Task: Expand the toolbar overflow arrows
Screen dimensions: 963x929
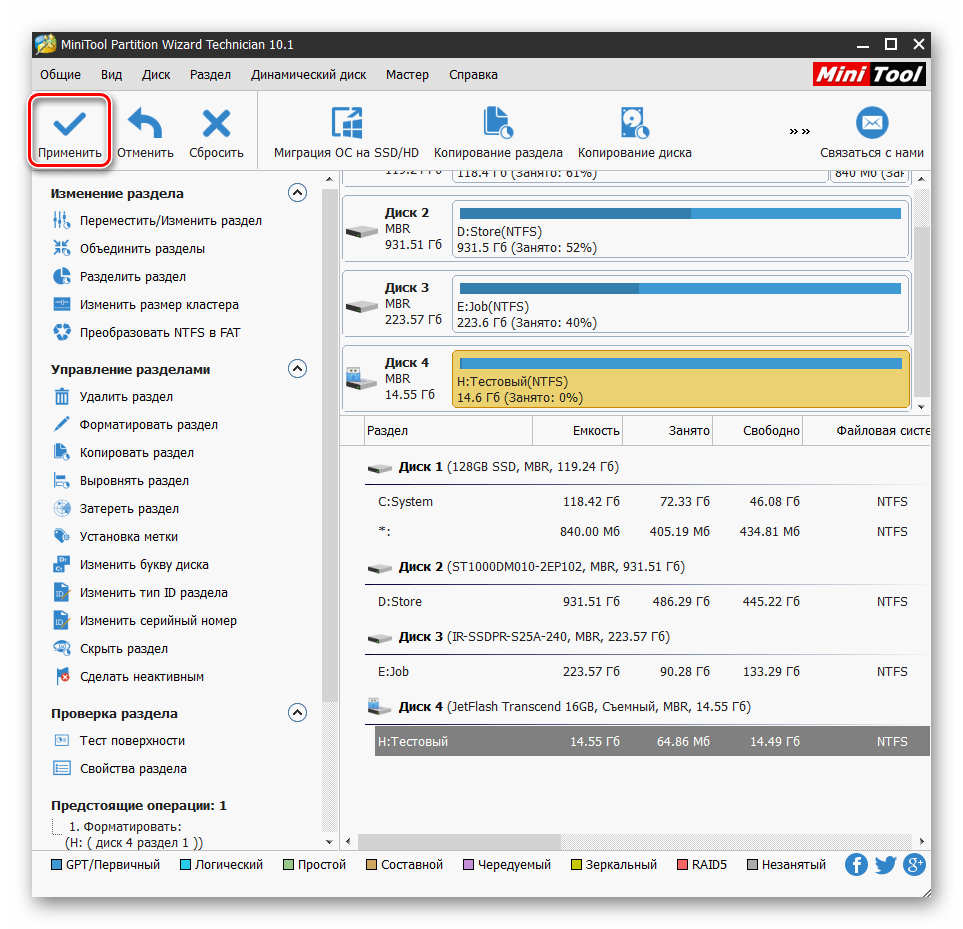Action: [799, 131]
